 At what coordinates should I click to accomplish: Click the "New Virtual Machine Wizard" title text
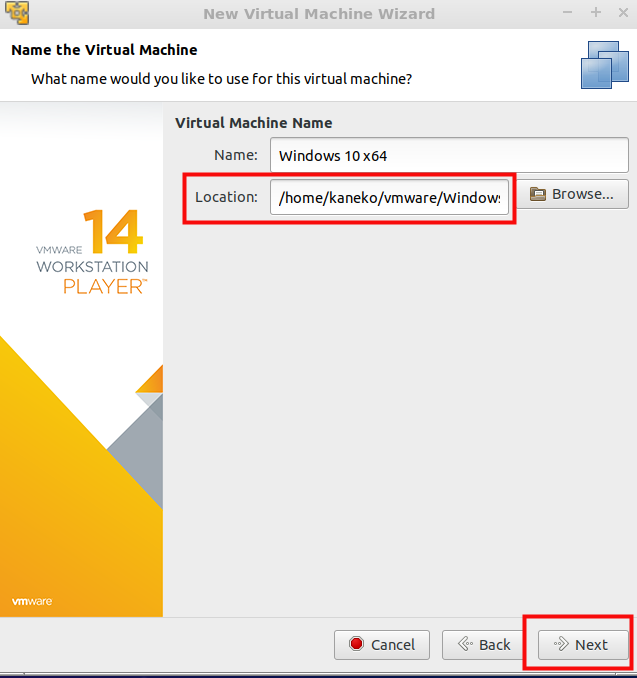(x=318, y=14)
